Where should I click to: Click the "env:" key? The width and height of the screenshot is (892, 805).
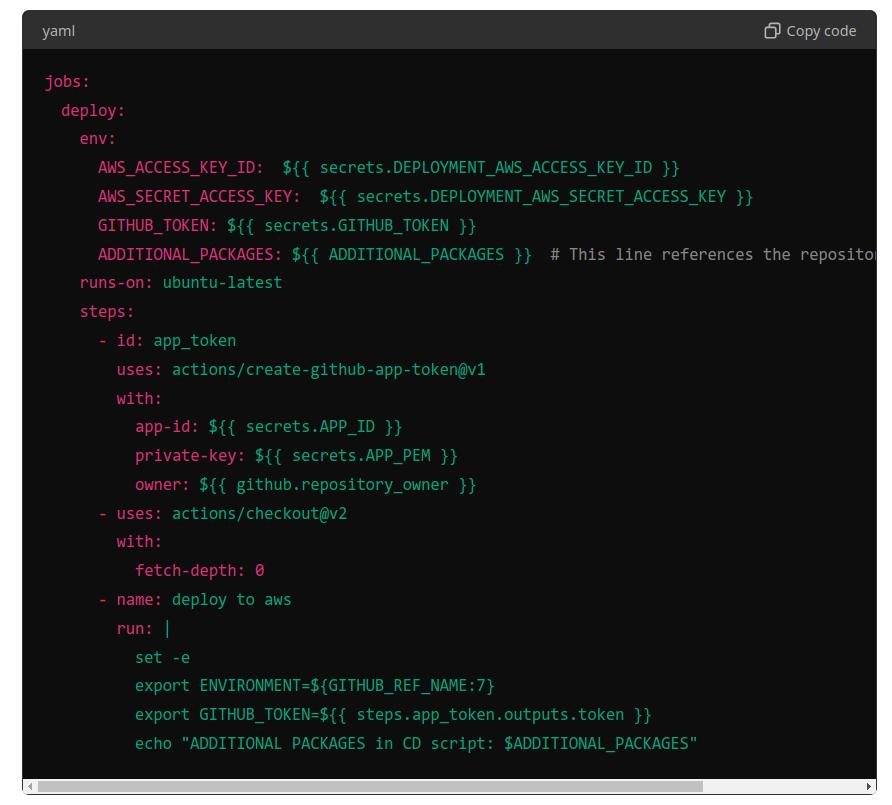click(97, 139)
